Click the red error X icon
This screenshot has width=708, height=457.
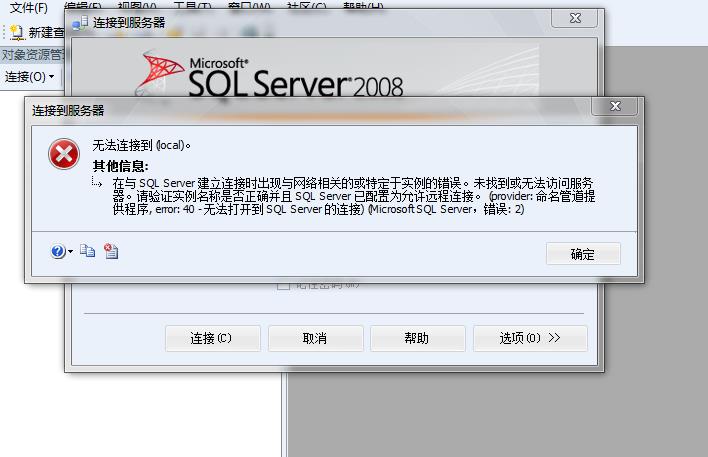click(x=64, y=154)
